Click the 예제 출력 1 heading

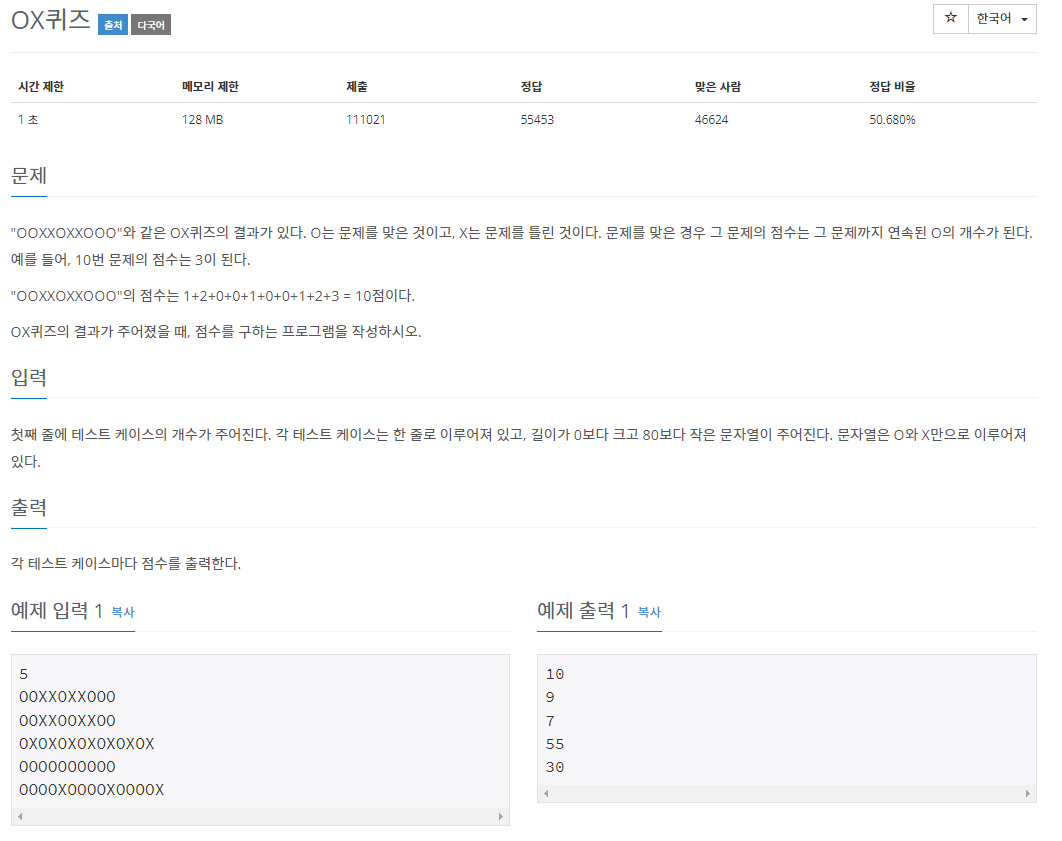pos(583,611)
